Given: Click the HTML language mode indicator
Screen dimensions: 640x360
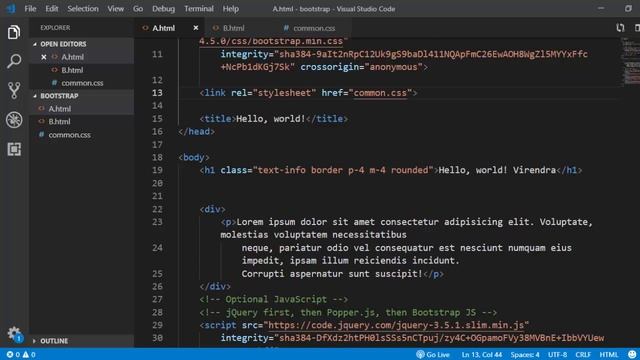Looking at the screenshot, I should [x=609, y=354].
